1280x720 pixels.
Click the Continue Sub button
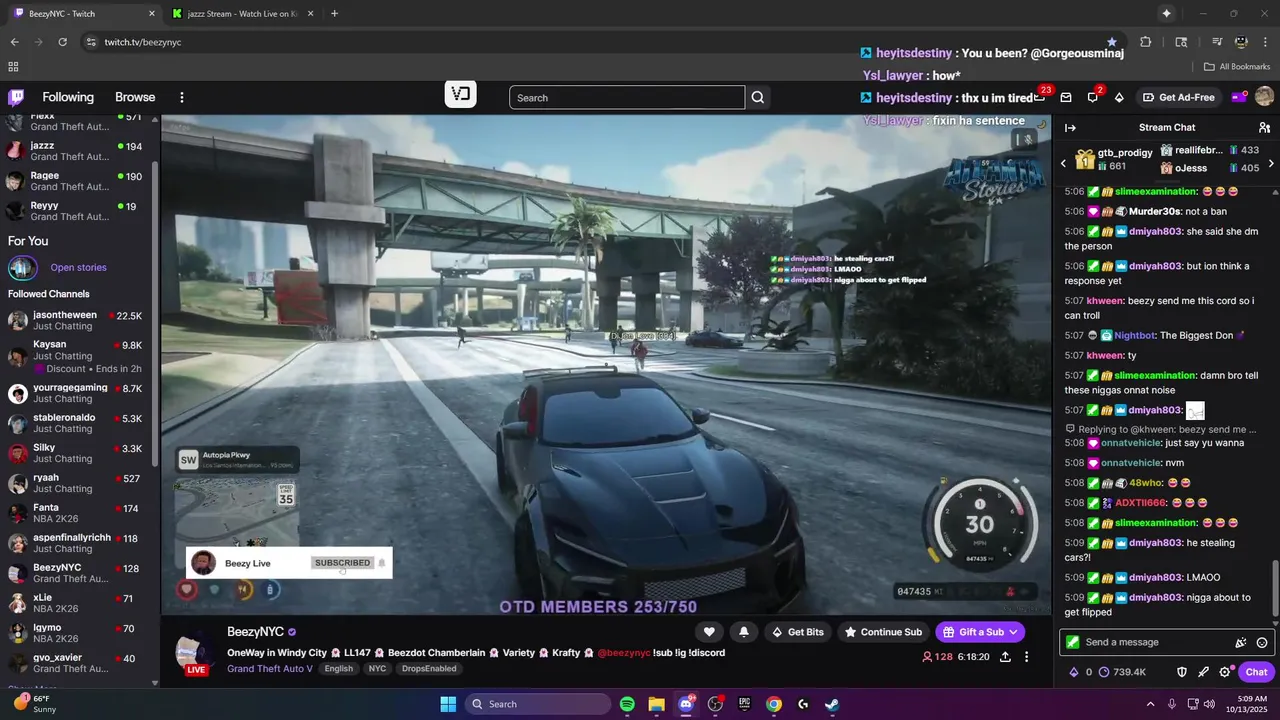click(883, 632)
